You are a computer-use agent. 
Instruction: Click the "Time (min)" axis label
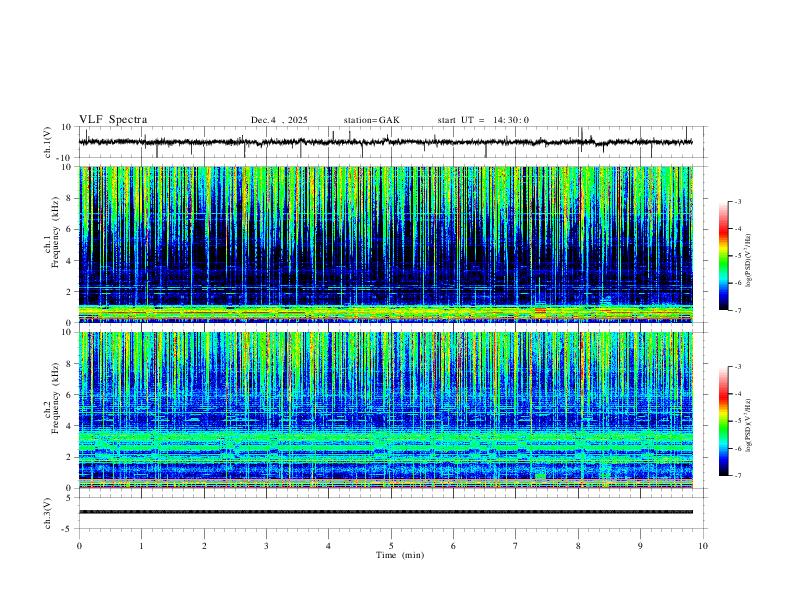[400, 555]
